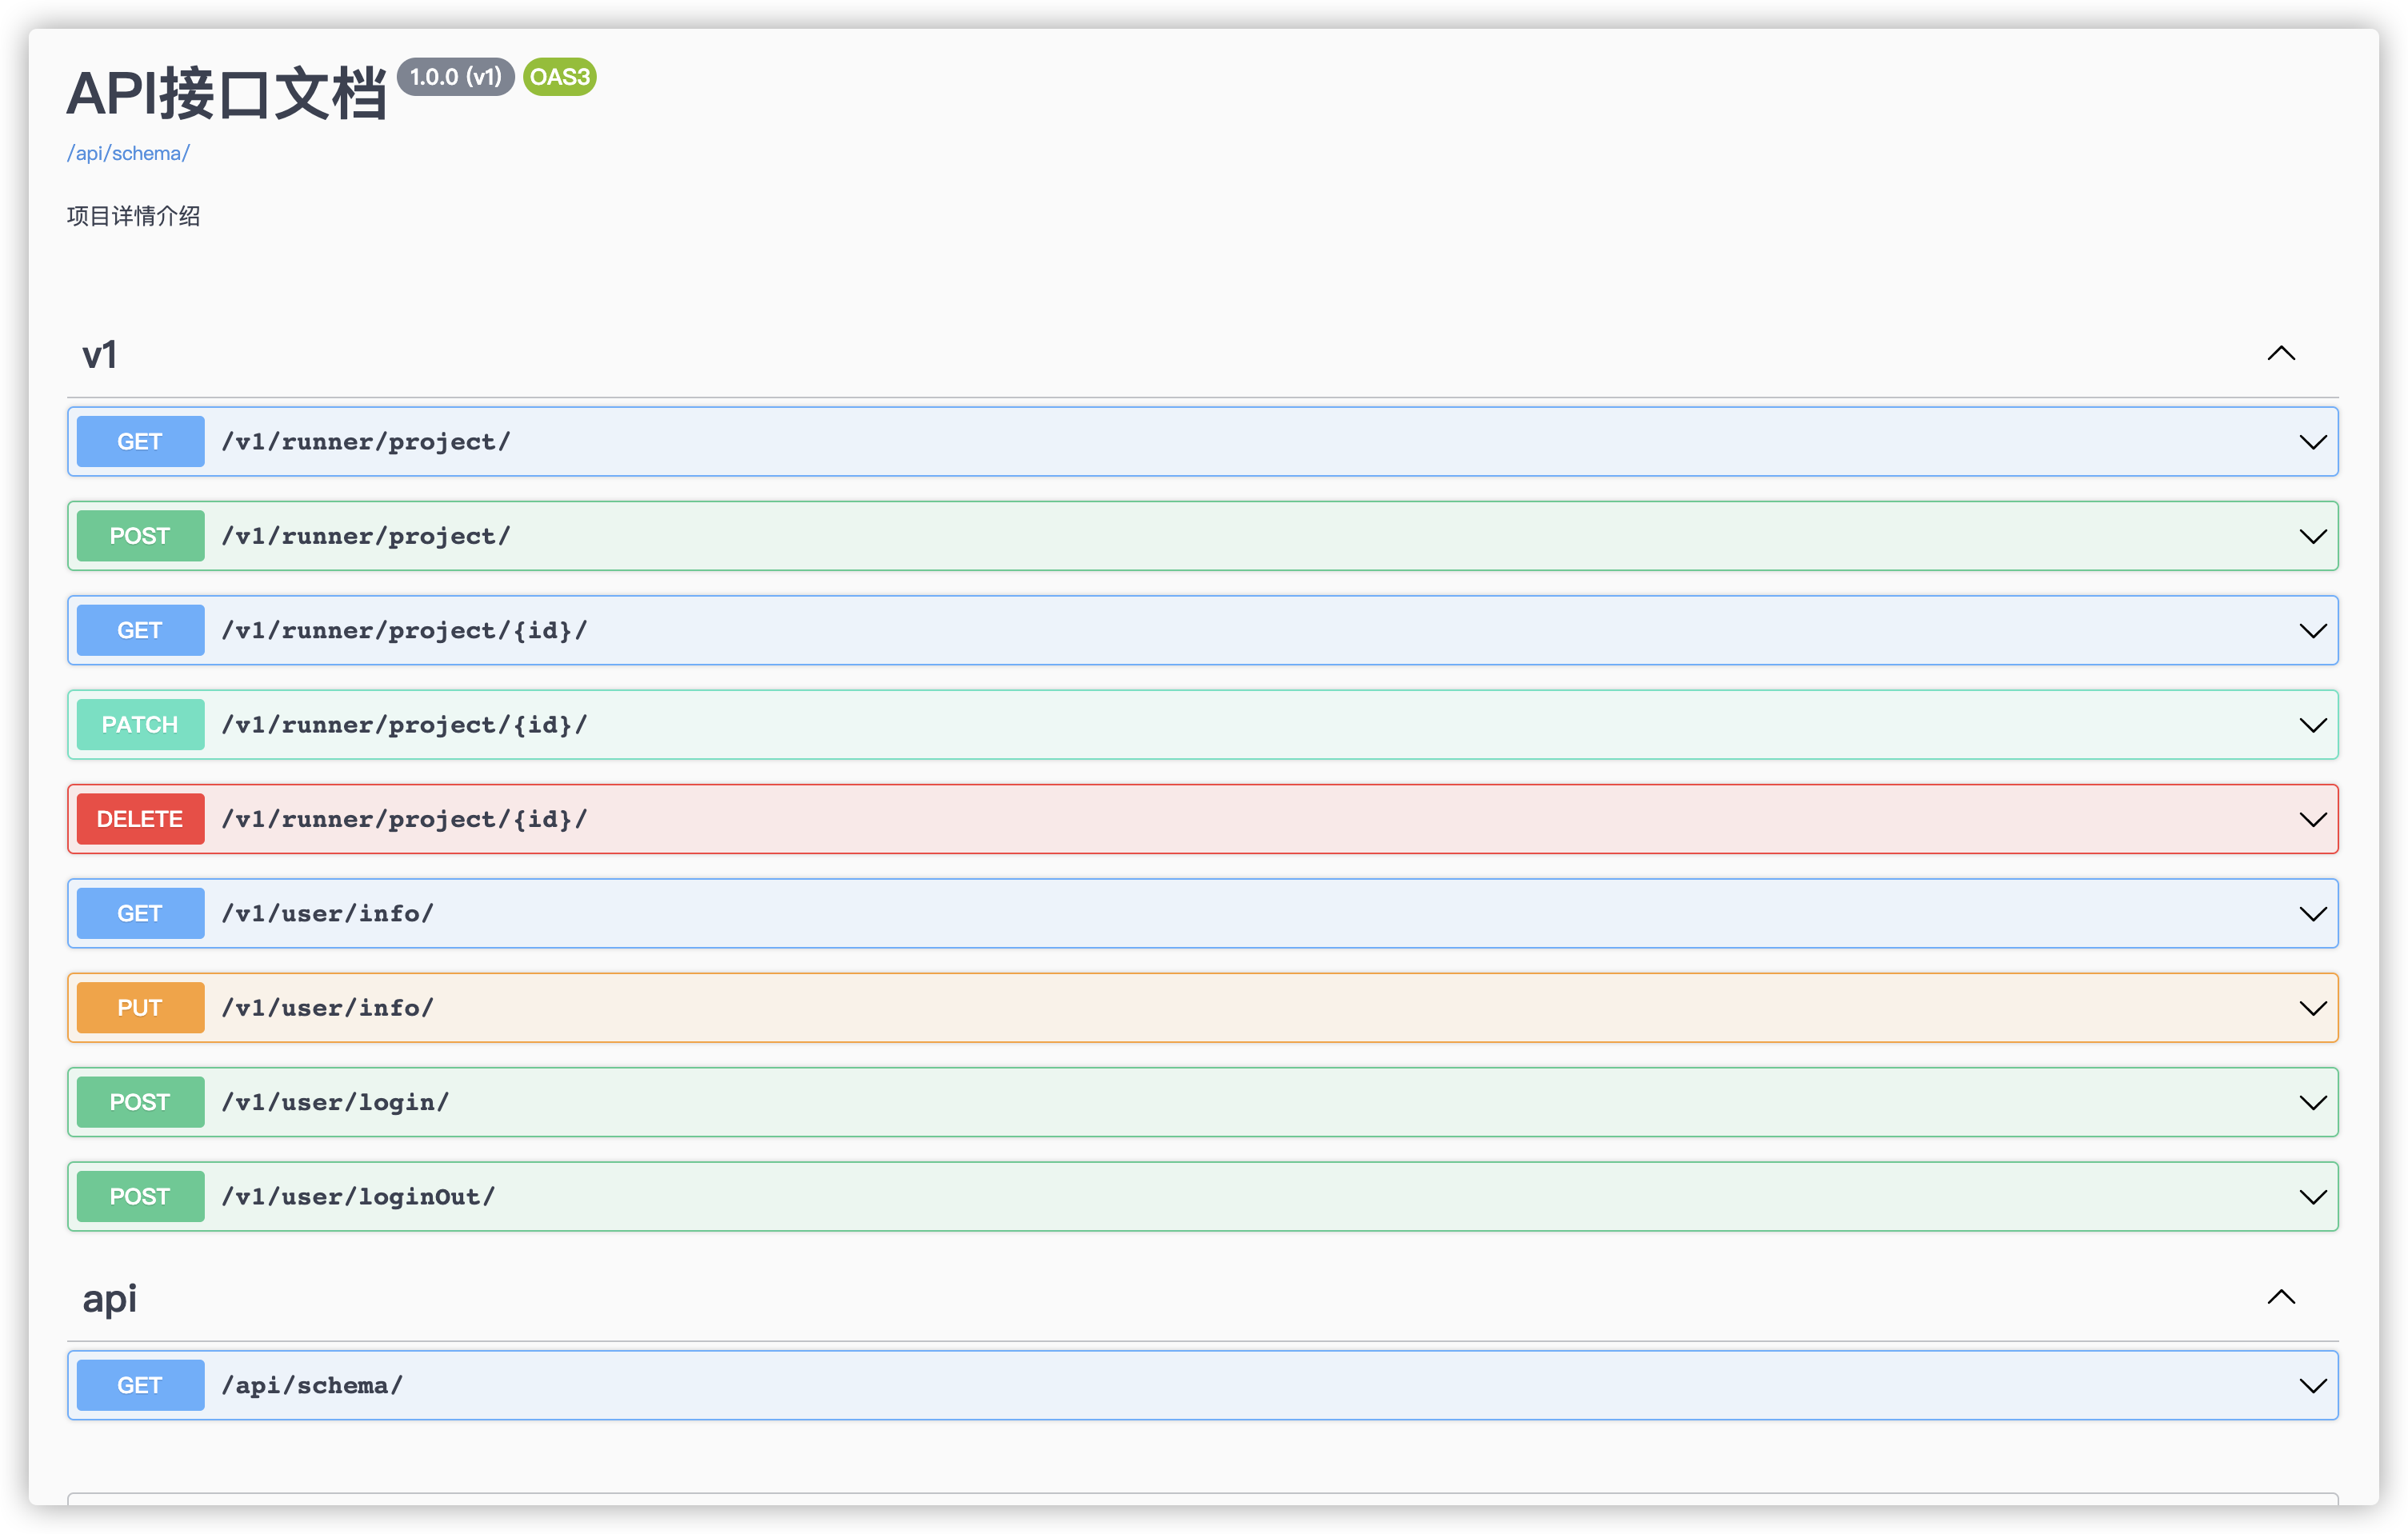
Task: Click the GET badge for /v1/runner/project/{id}/
Action: tap(140, 631)
